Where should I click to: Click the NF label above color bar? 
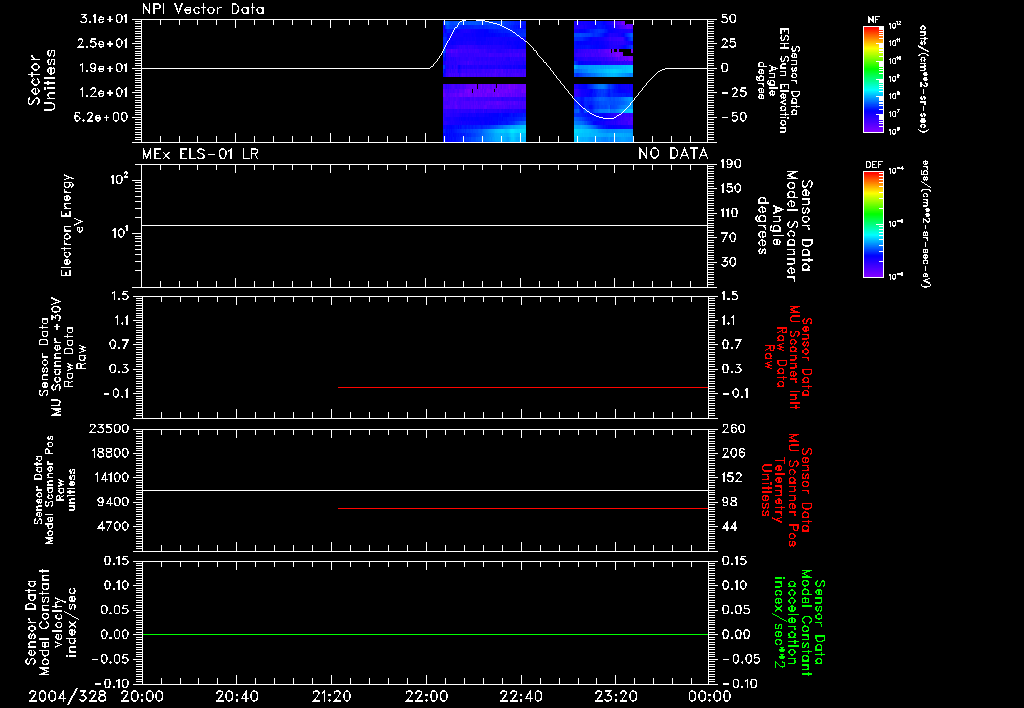point(873,20)
